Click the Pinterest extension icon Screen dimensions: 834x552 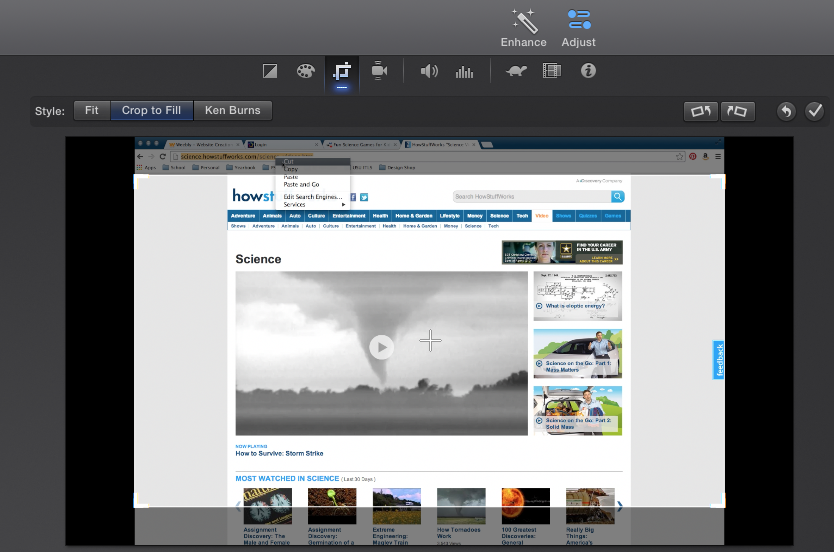[693, 156]
